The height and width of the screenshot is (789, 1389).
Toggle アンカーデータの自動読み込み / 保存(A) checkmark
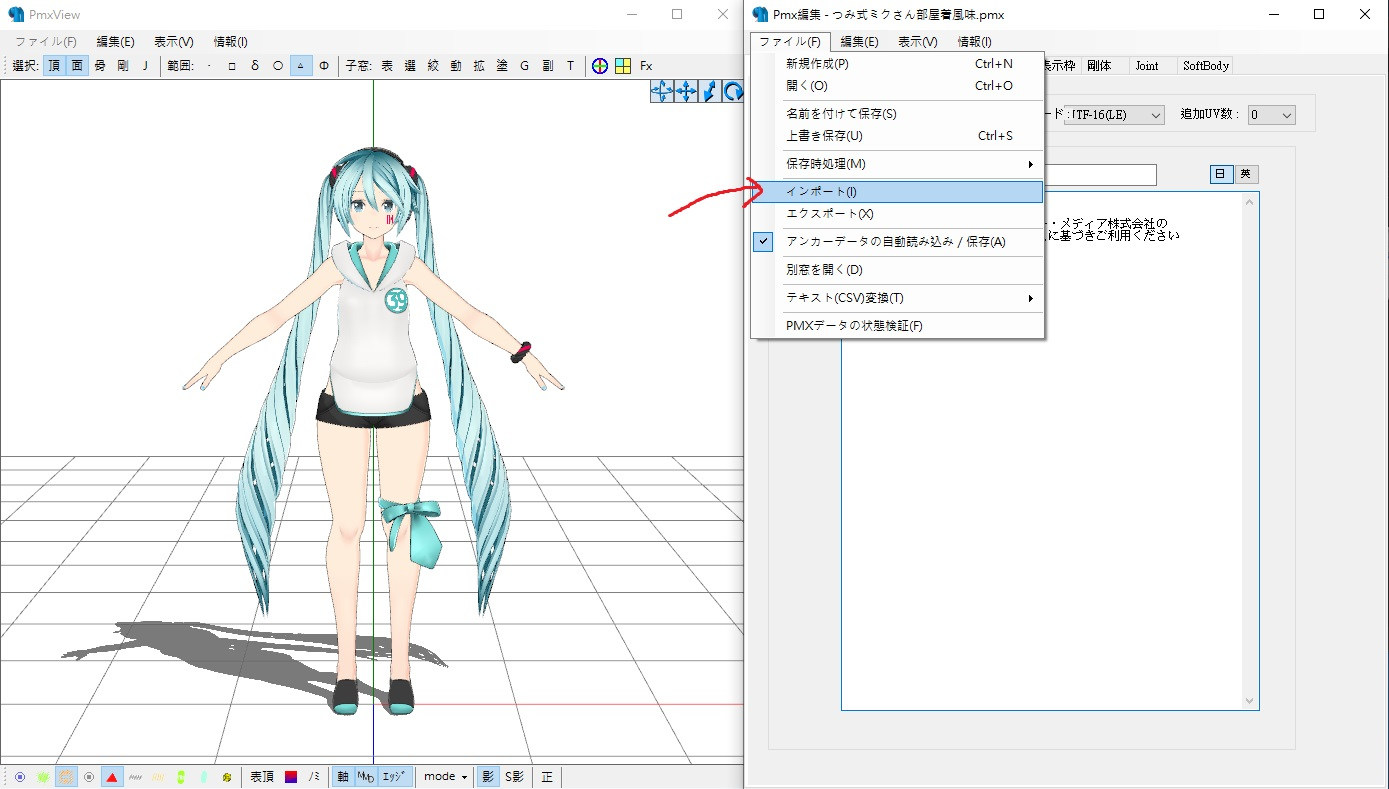(898, 242)
